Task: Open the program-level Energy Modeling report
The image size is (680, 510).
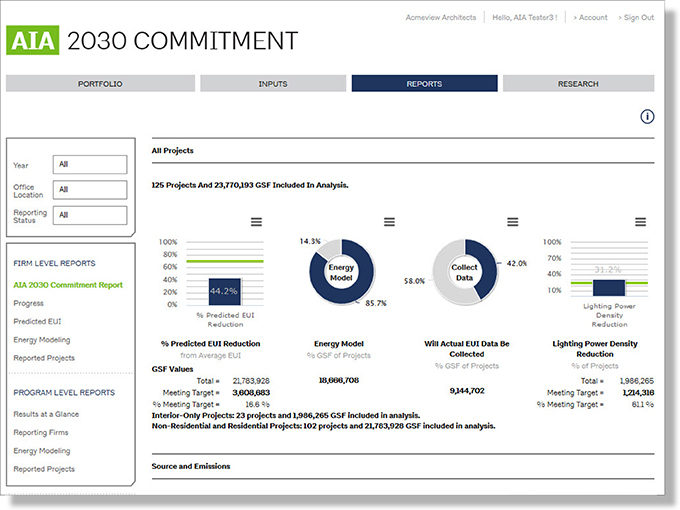Action: (42, 451)
